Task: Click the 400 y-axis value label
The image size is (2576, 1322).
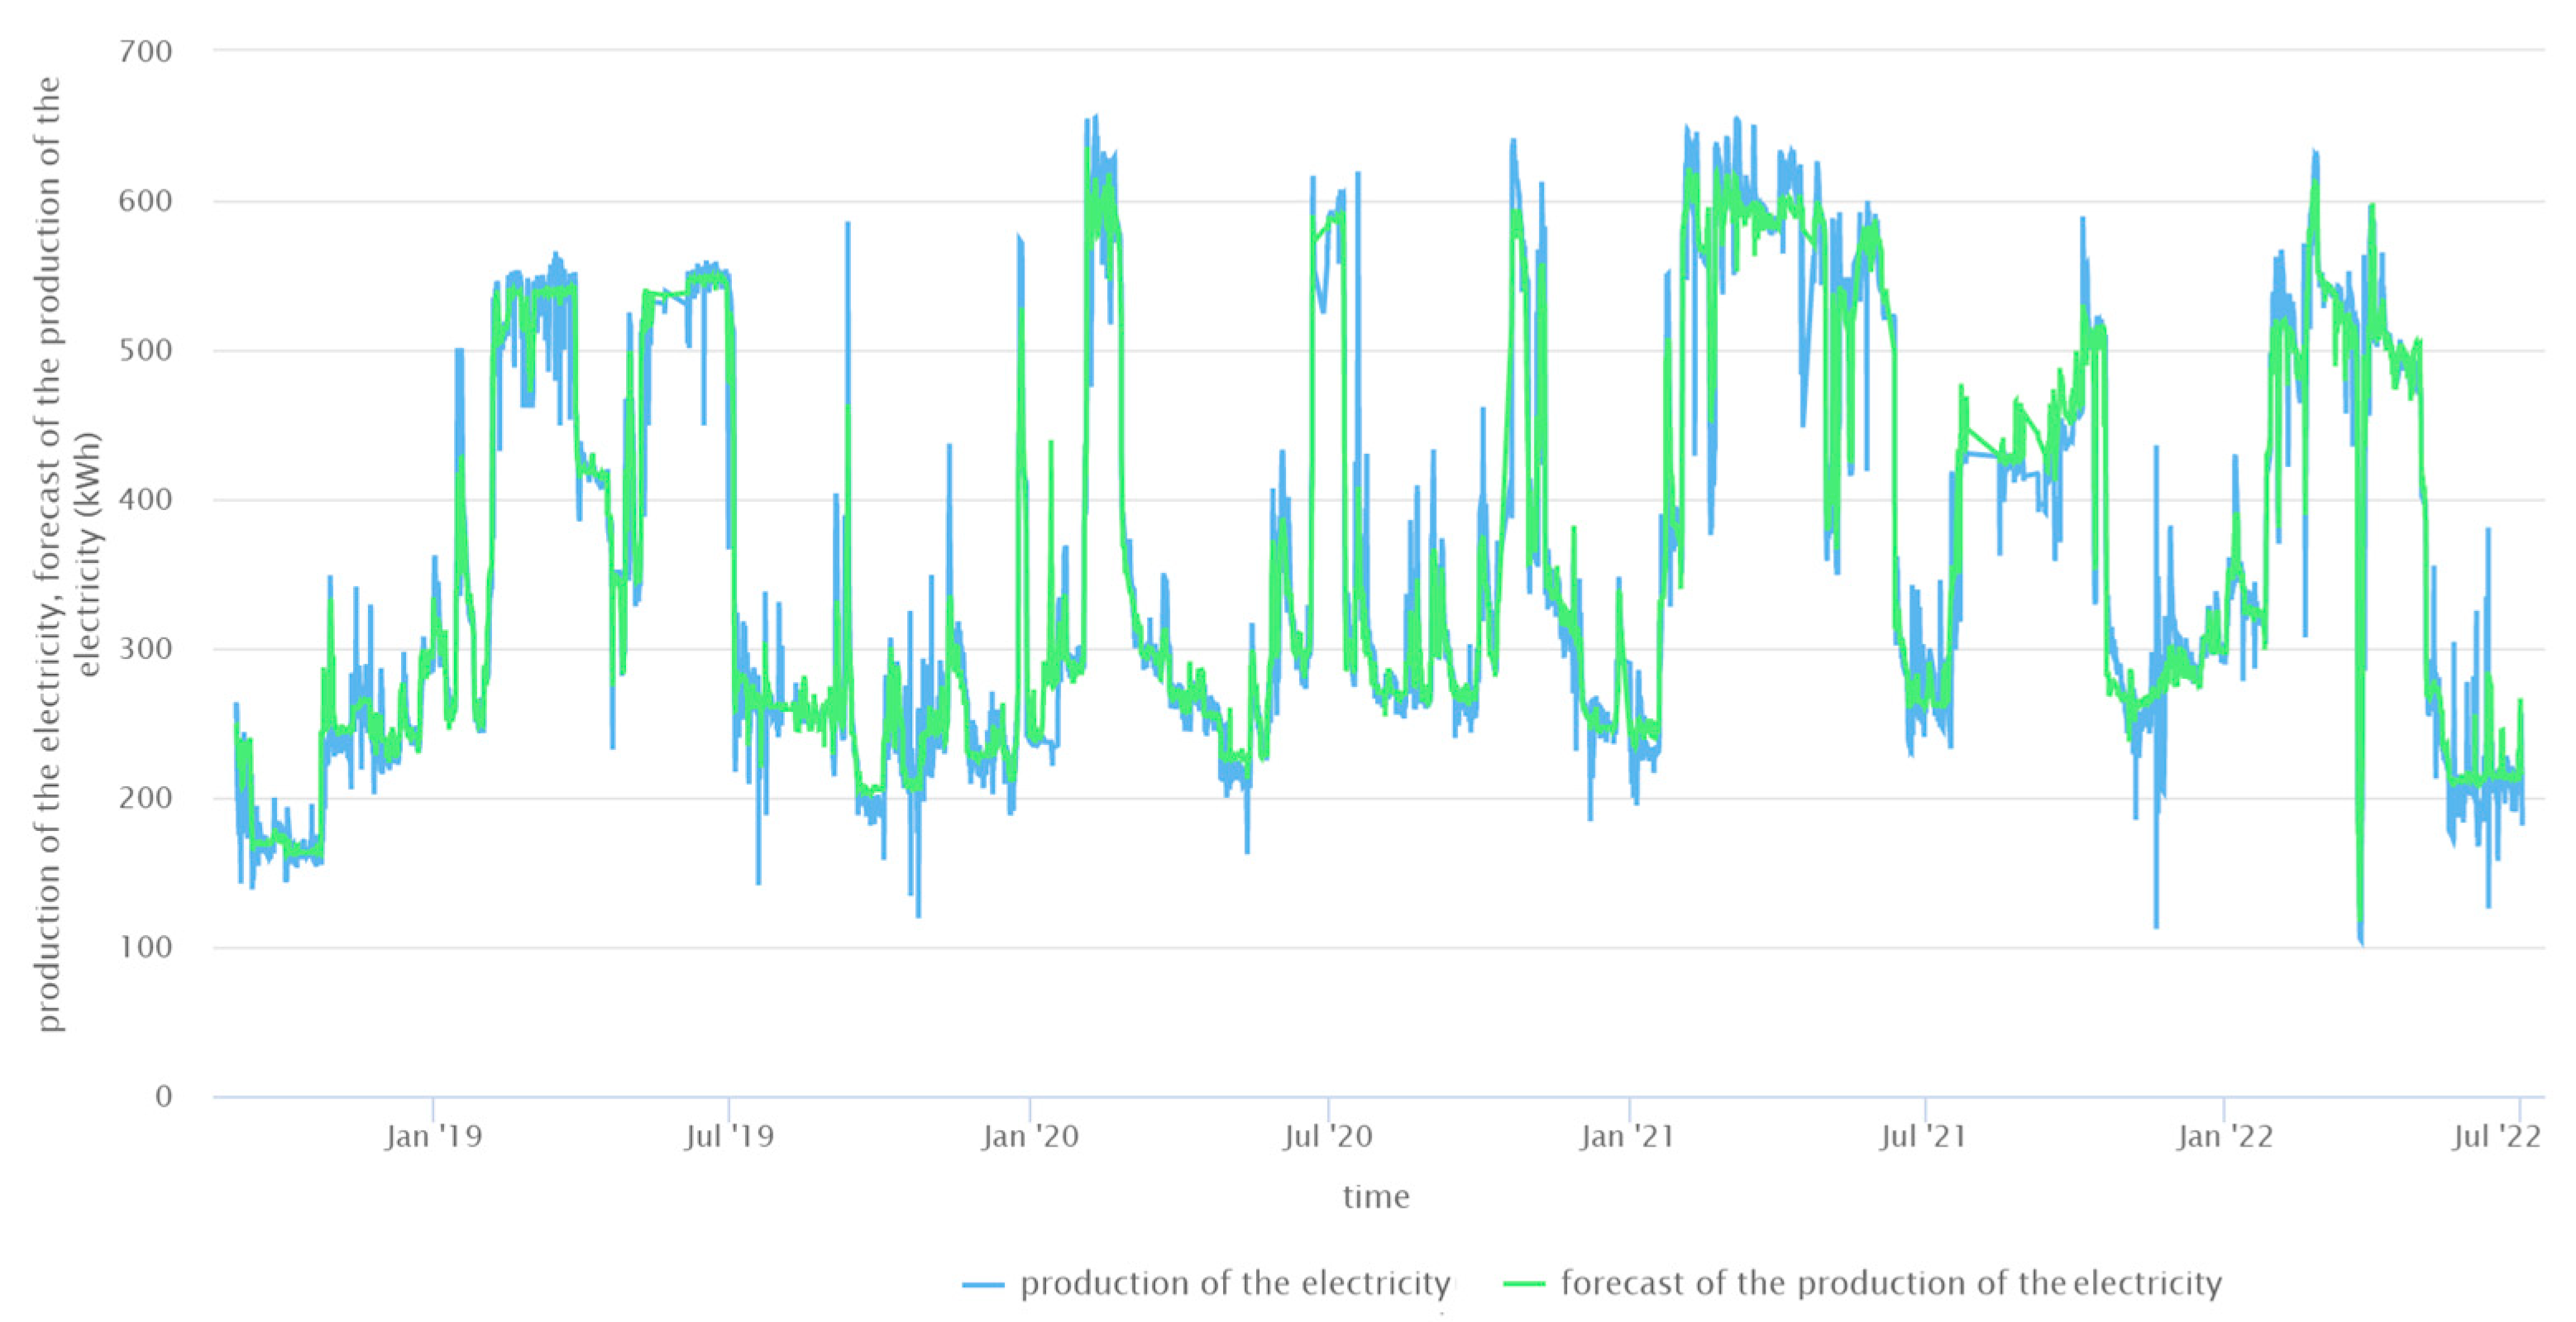Action: [x=145, y=499]
